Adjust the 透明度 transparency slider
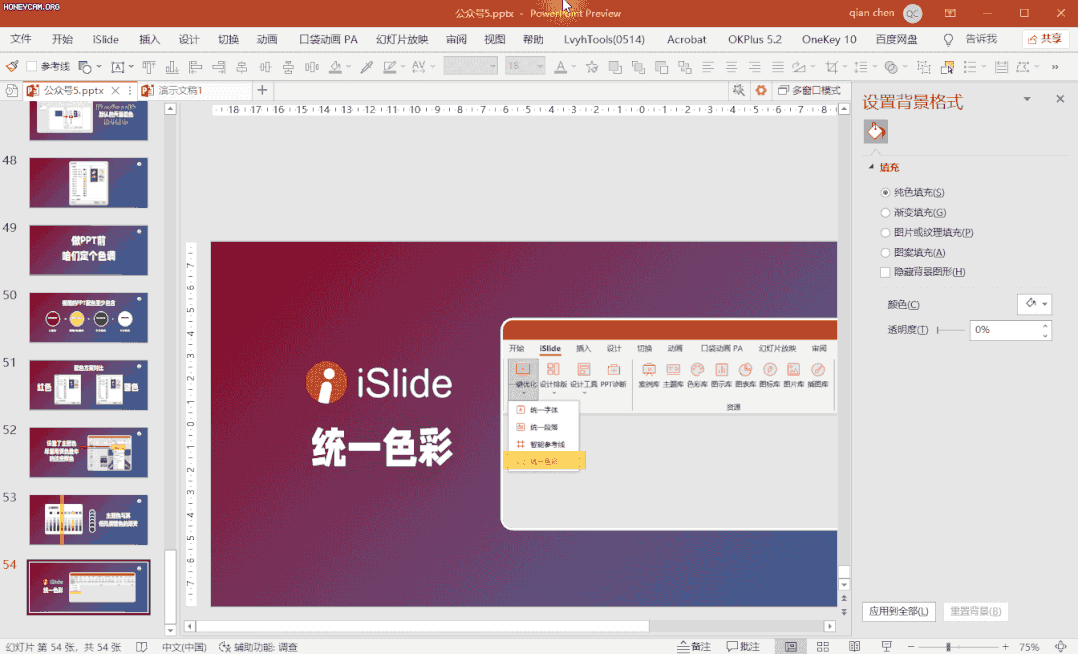1078x654 pixels. [950, 330]
